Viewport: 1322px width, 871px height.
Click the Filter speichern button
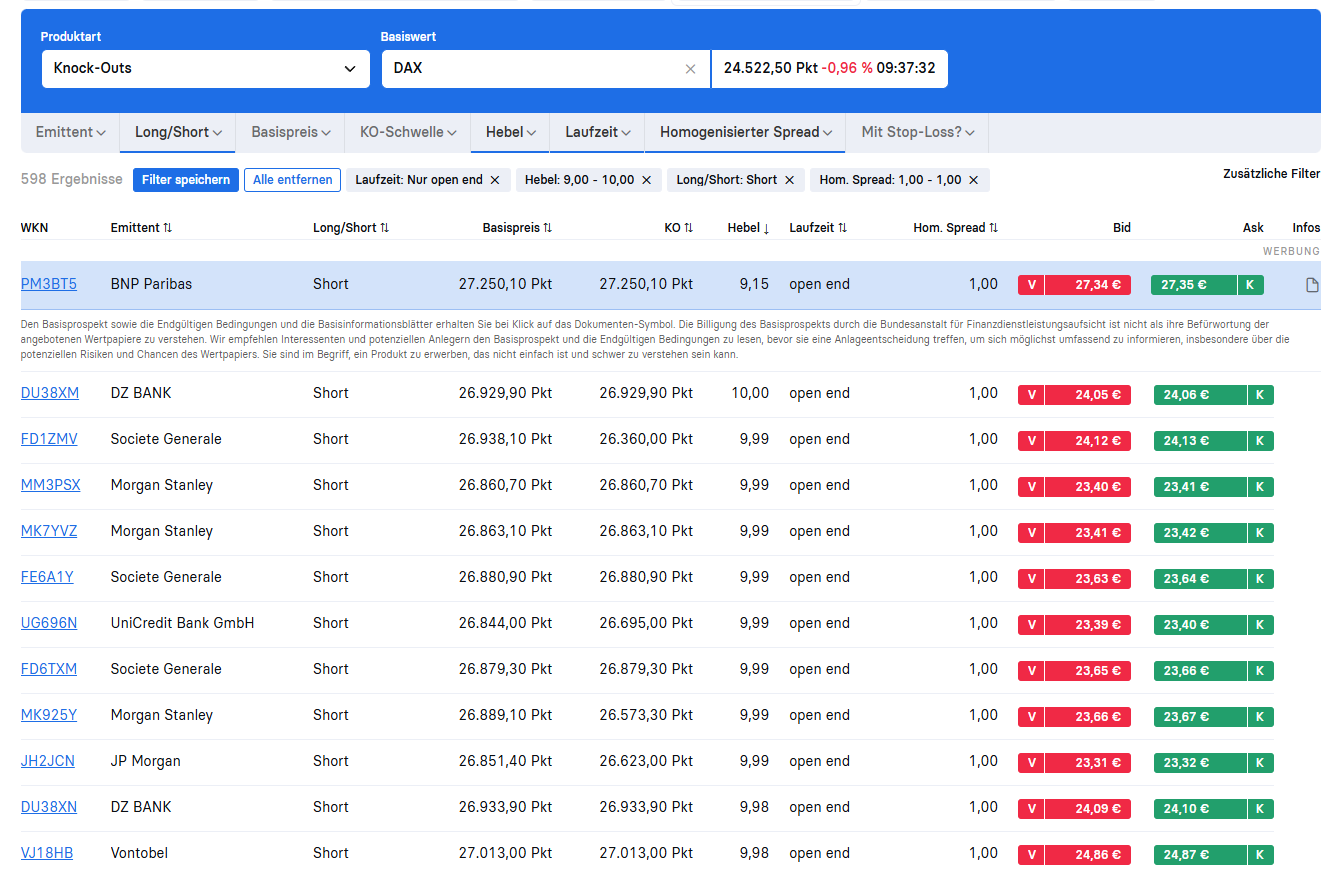tap(186, 180)
